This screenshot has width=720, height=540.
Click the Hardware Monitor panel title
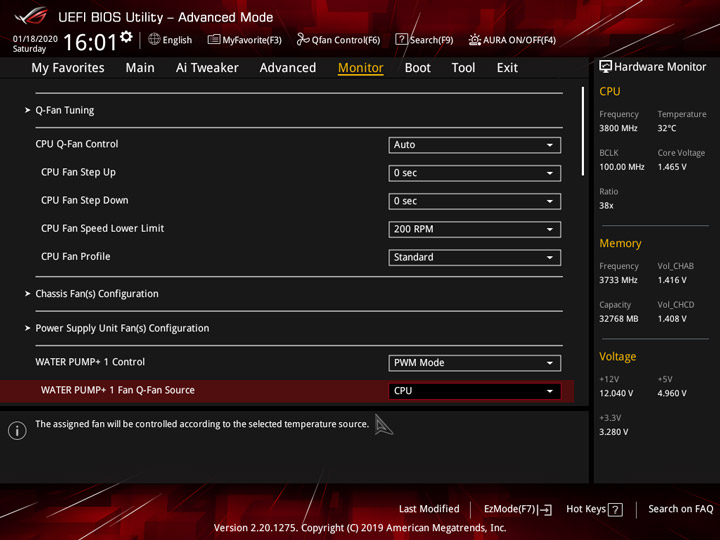click(660, 67)
